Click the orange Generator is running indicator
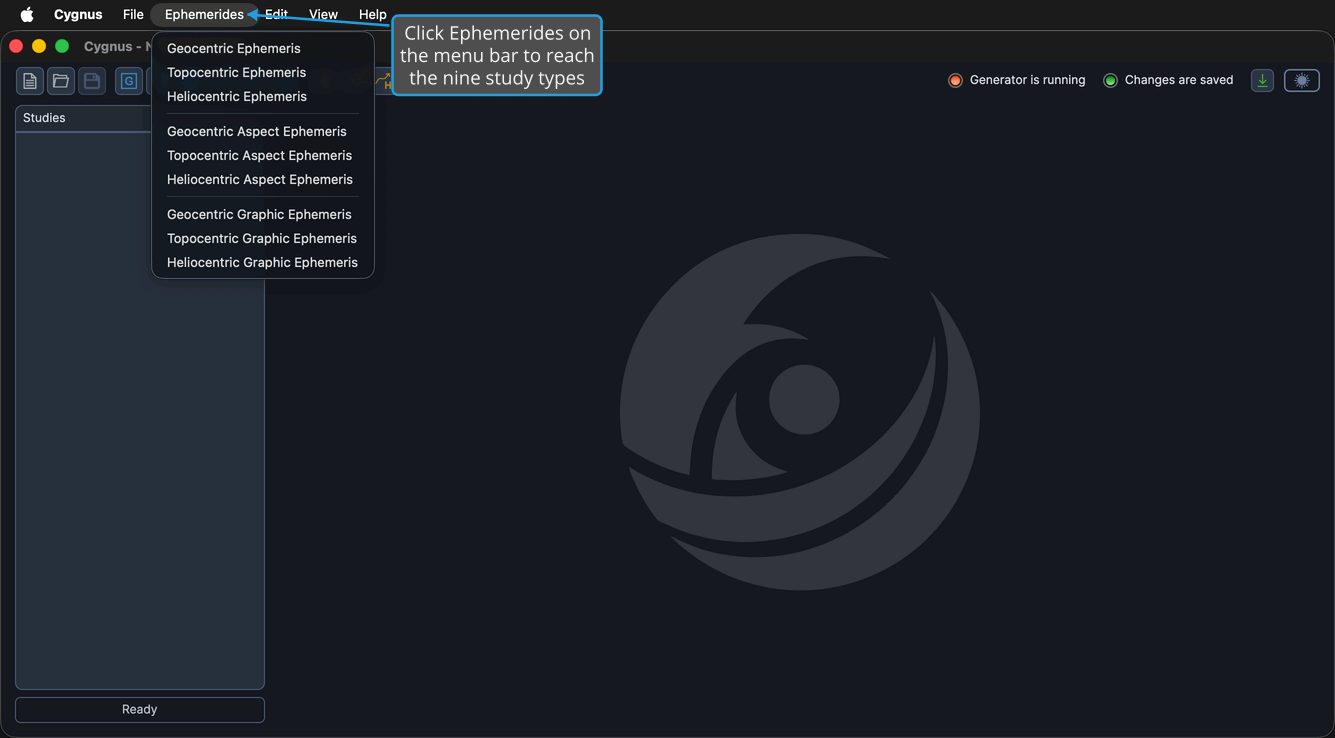 click(x=955, y=80)
